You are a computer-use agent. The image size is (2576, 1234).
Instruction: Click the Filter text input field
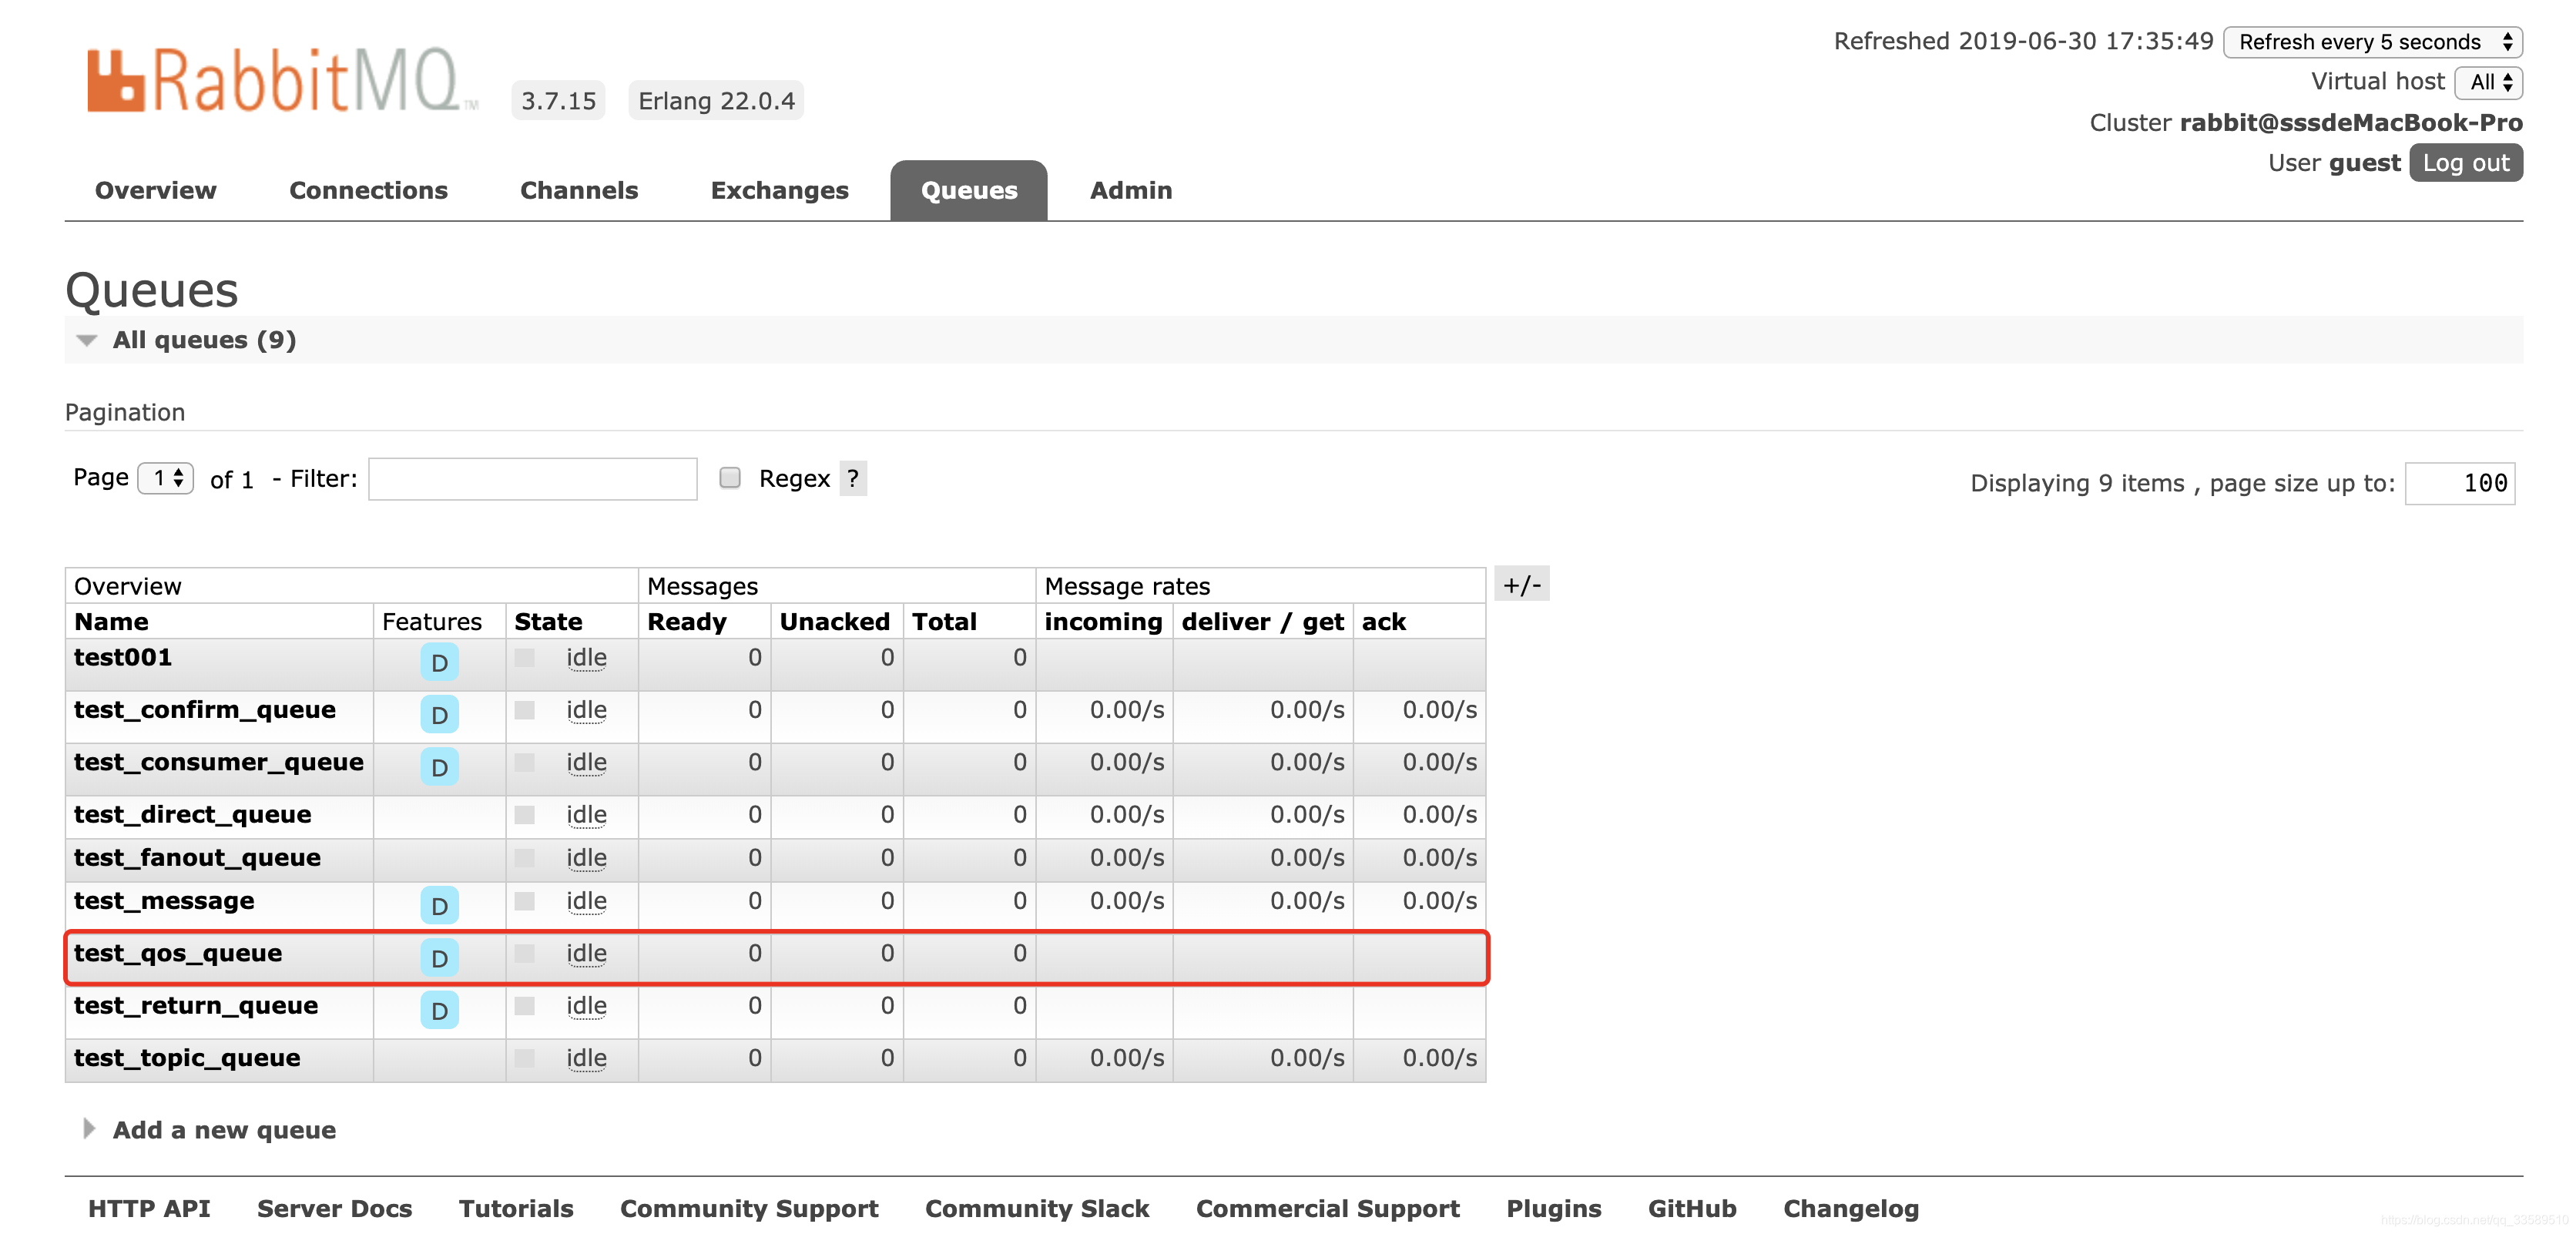coord(532,479)
